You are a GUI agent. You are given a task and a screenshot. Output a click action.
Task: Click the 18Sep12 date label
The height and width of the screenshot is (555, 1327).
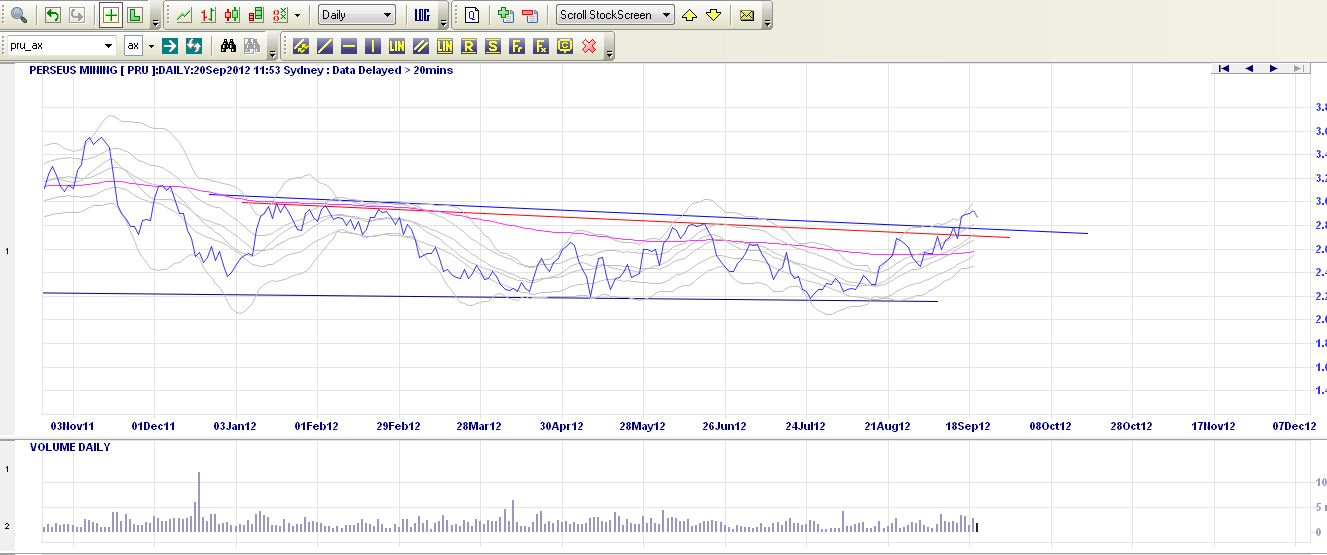(969, 426)
